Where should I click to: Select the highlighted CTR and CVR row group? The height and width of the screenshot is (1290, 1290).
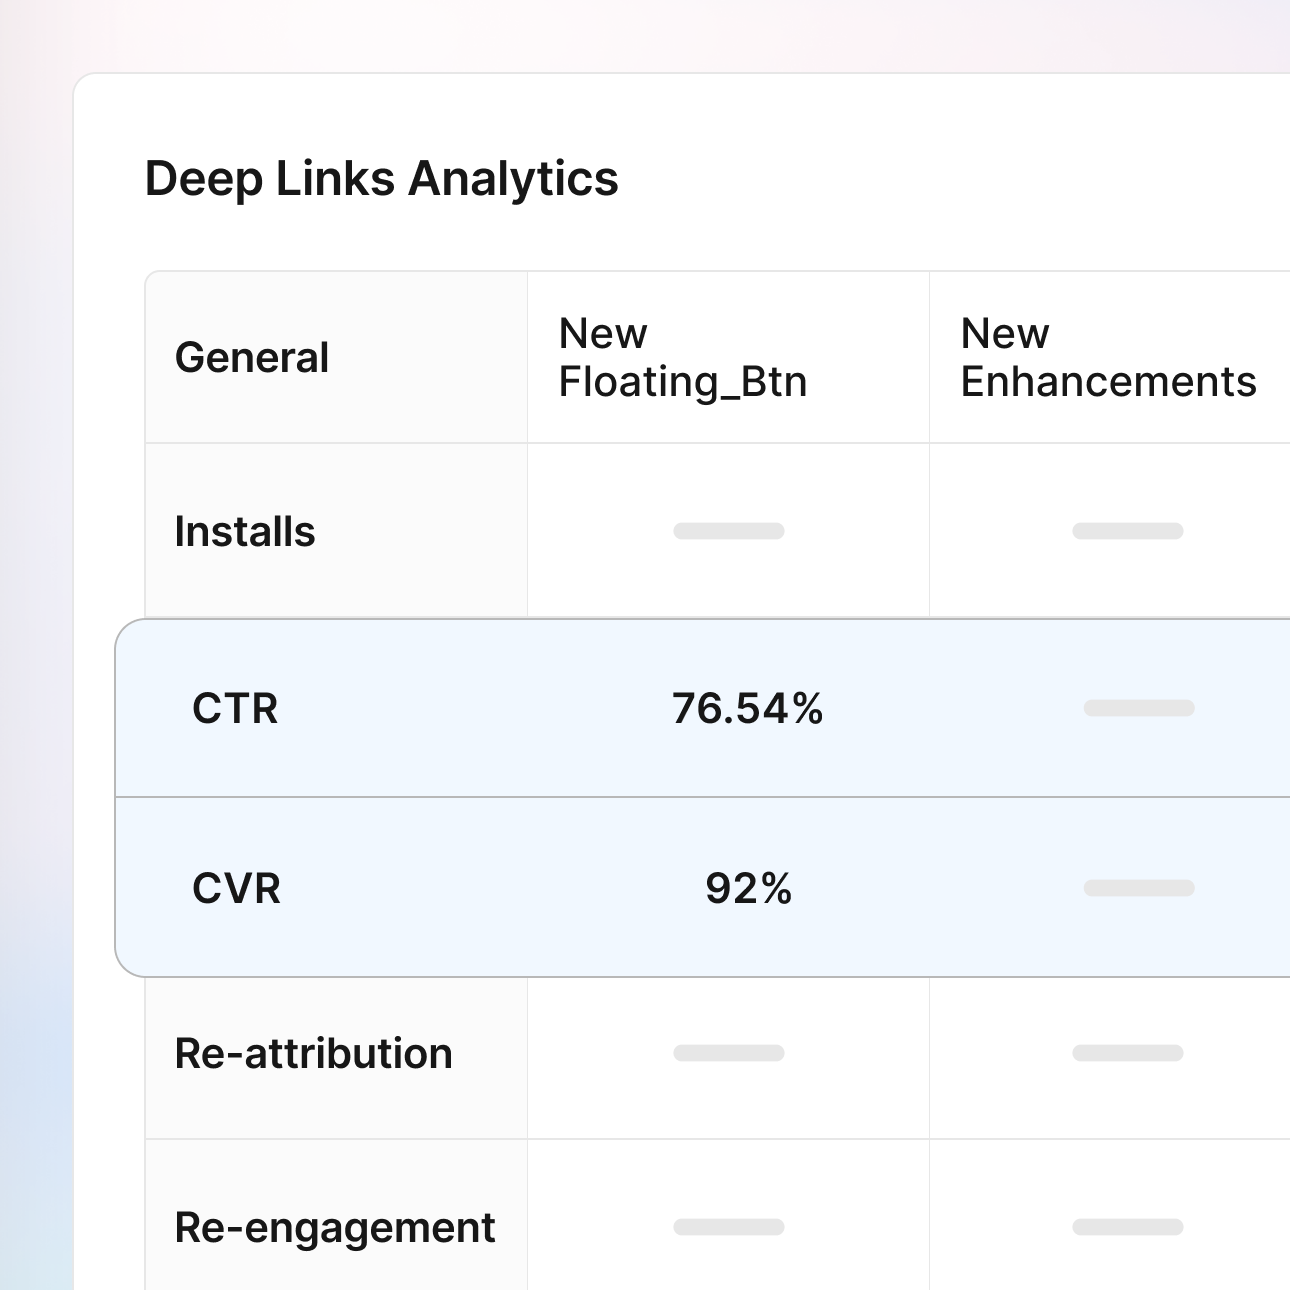pos(700,795)
